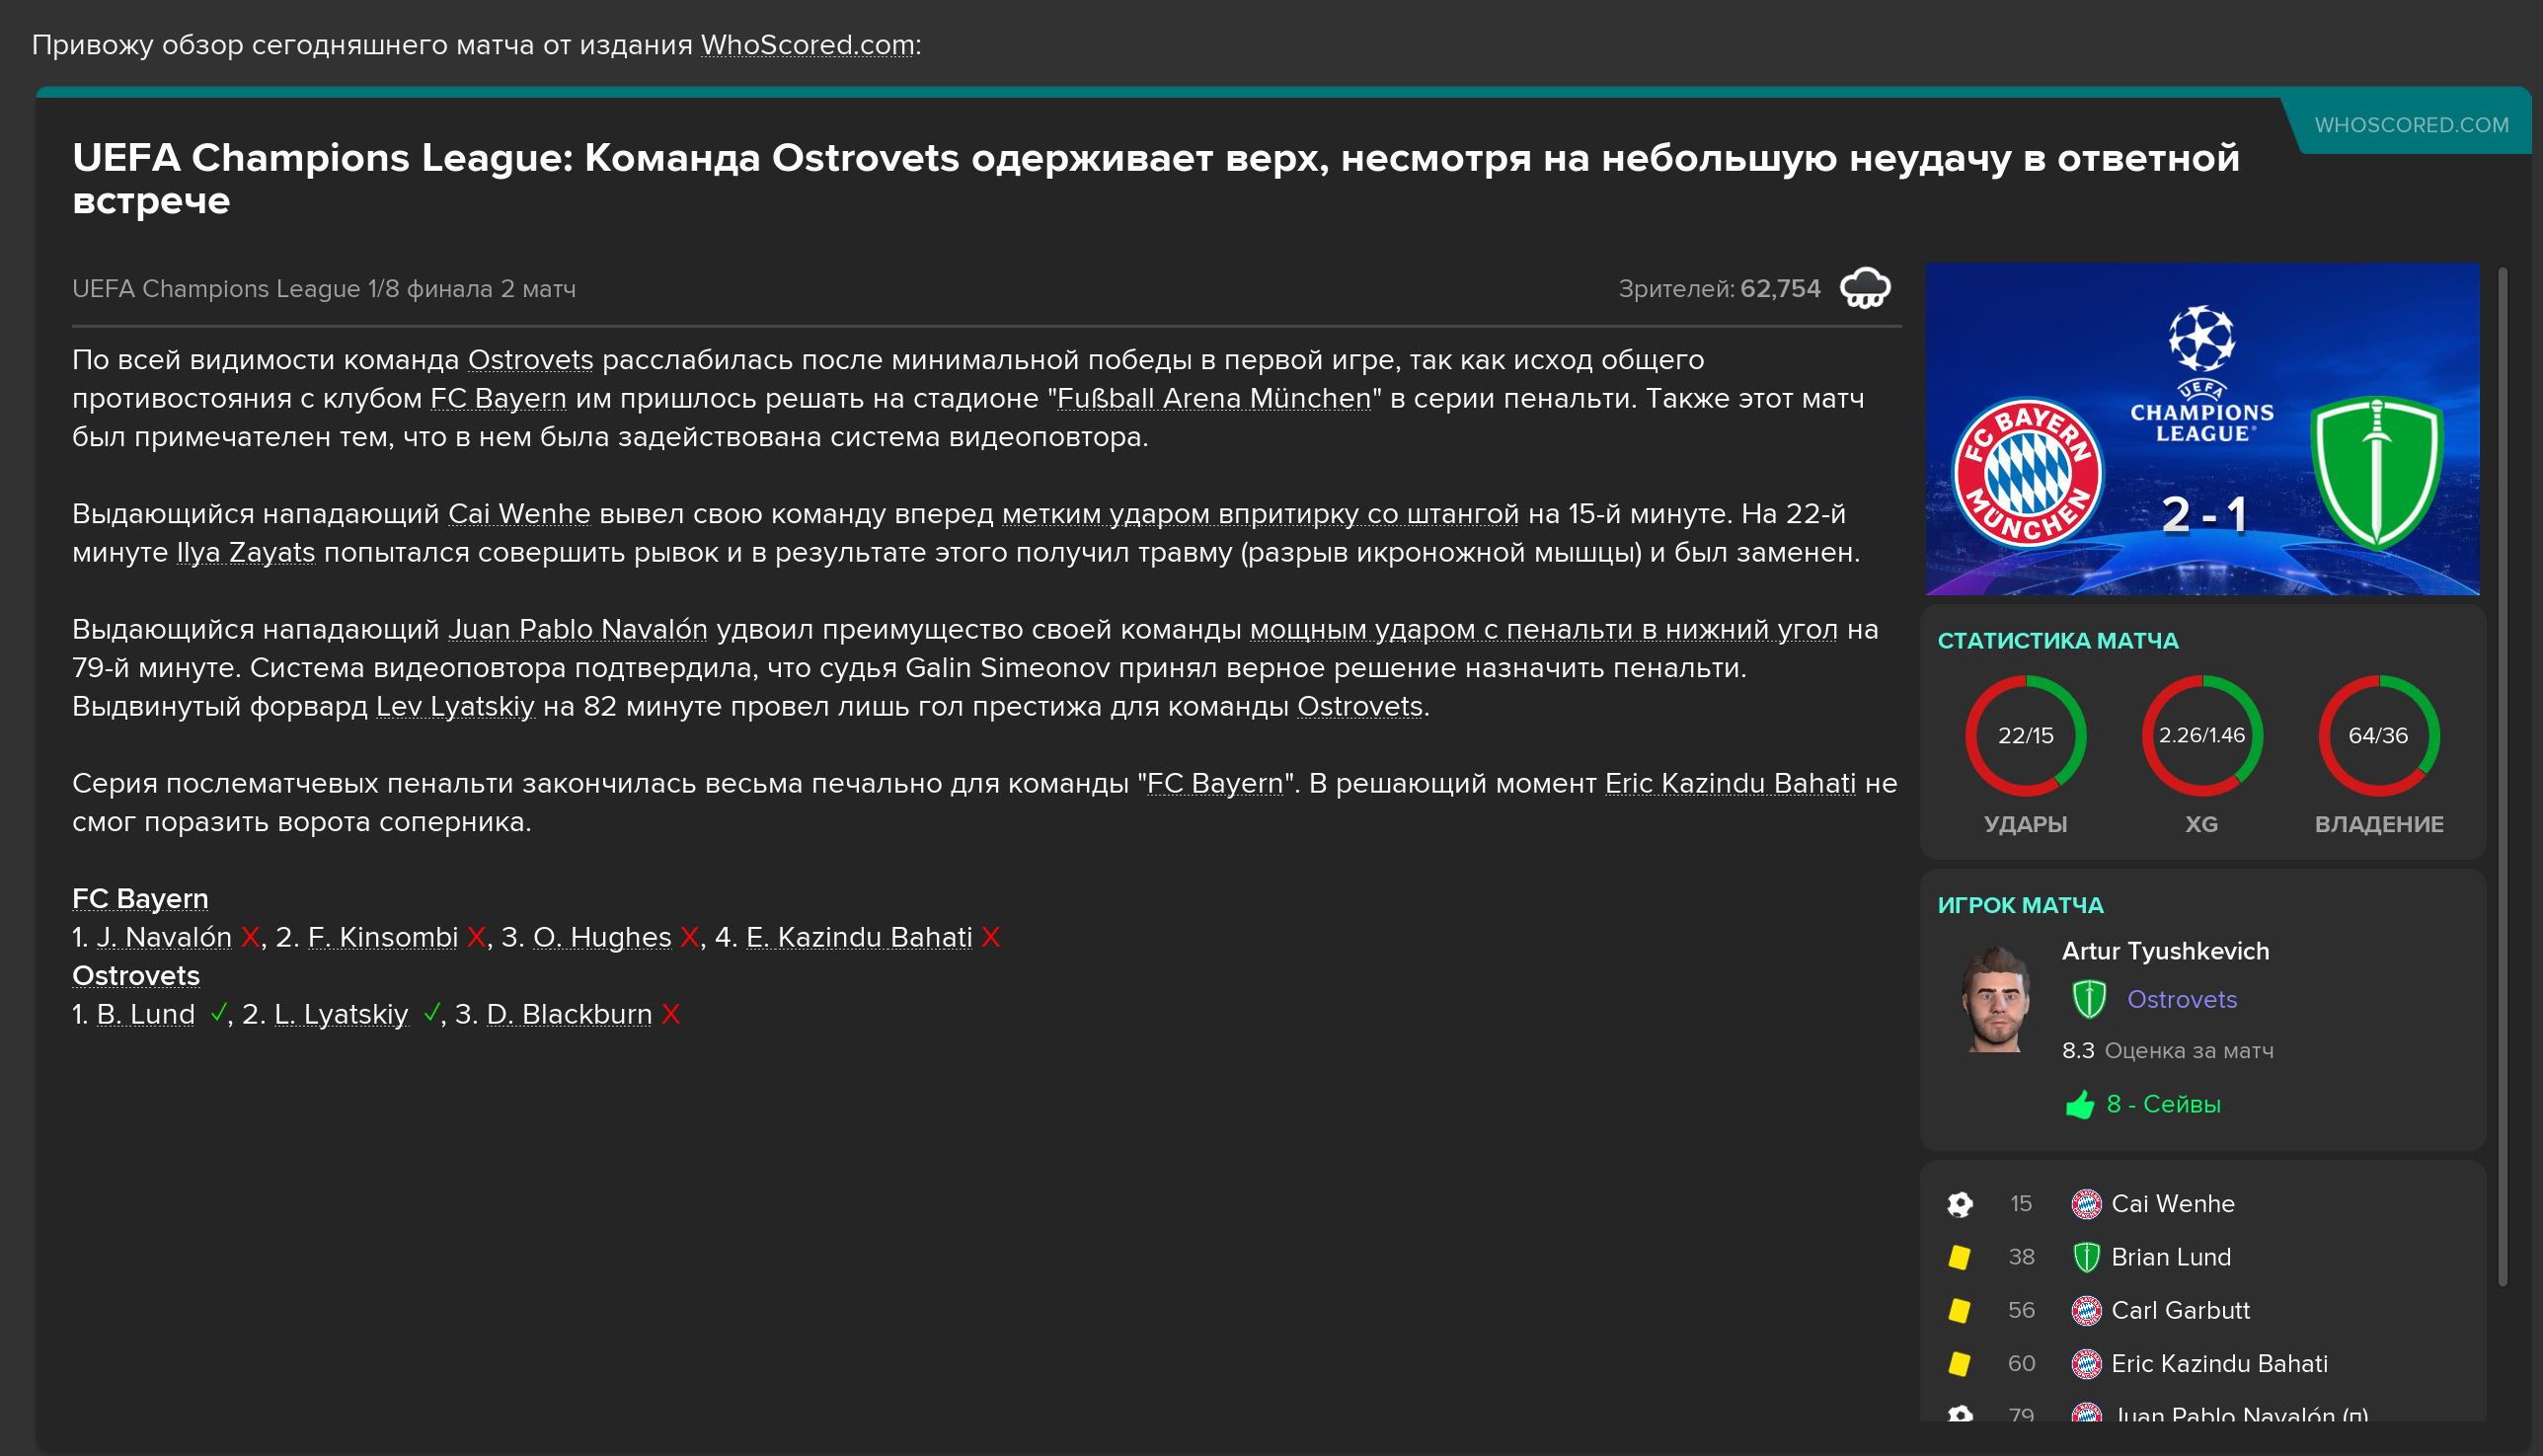Screen dimensions: 2543x1456
Task: Click the 2 - 1 score in match banner
Action: [2204, 515]
